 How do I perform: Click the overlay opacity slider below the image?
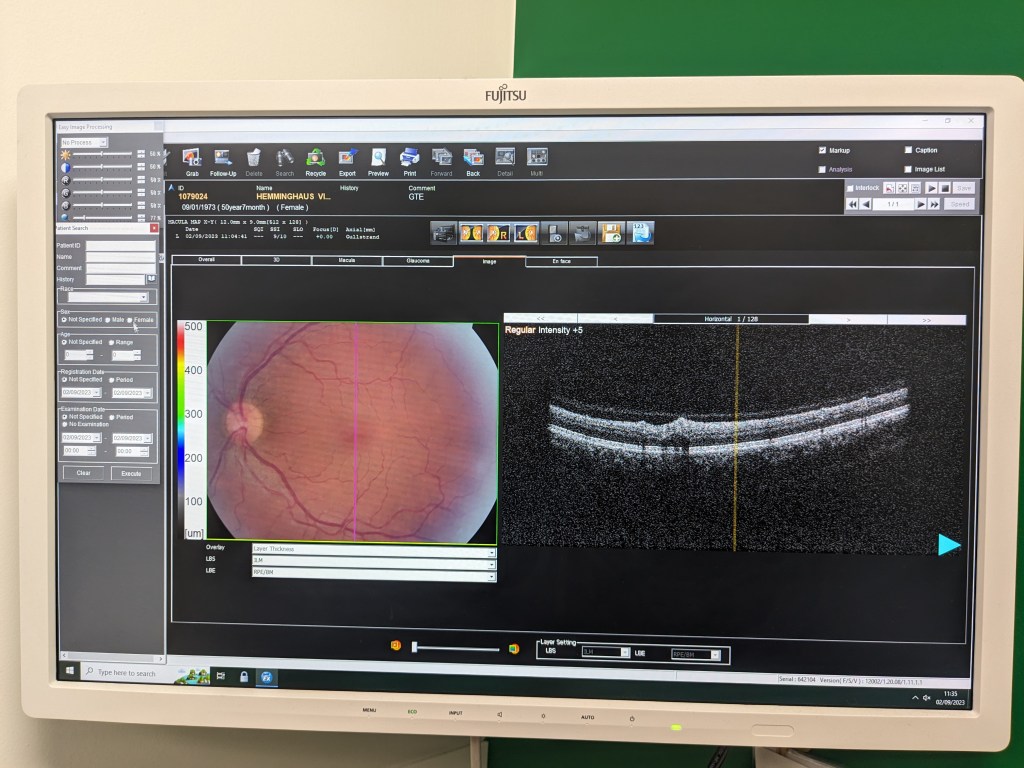(x=455, y=649)
